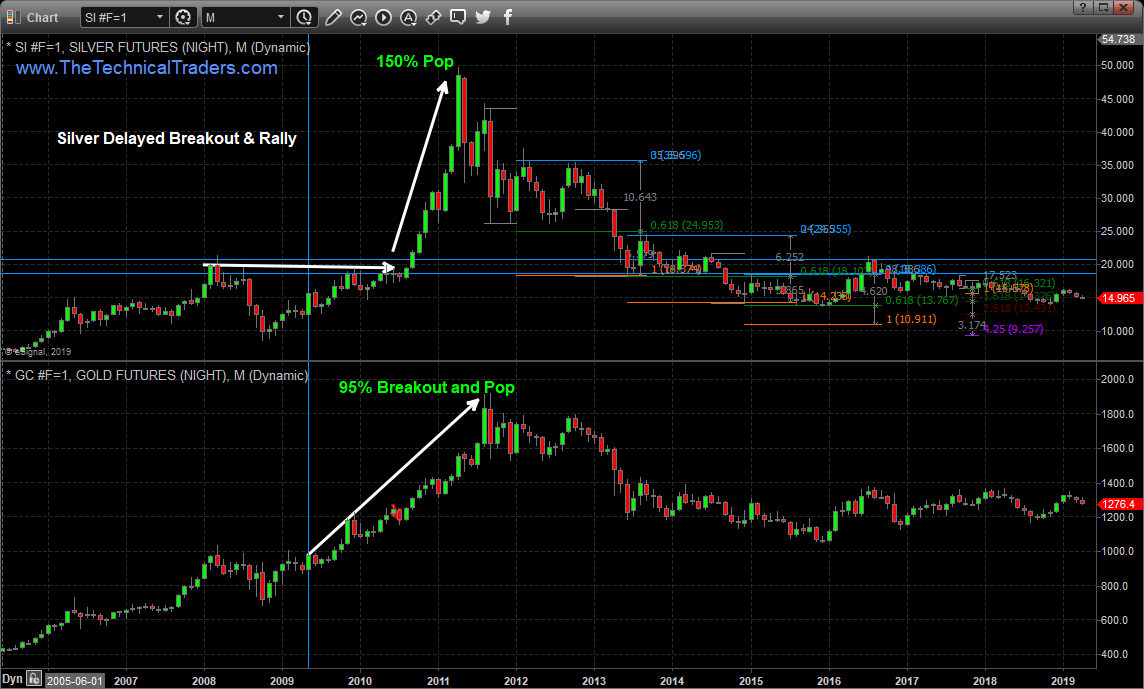
Task: Click the play/replay circle icon
Action: (x=383, y=17)
